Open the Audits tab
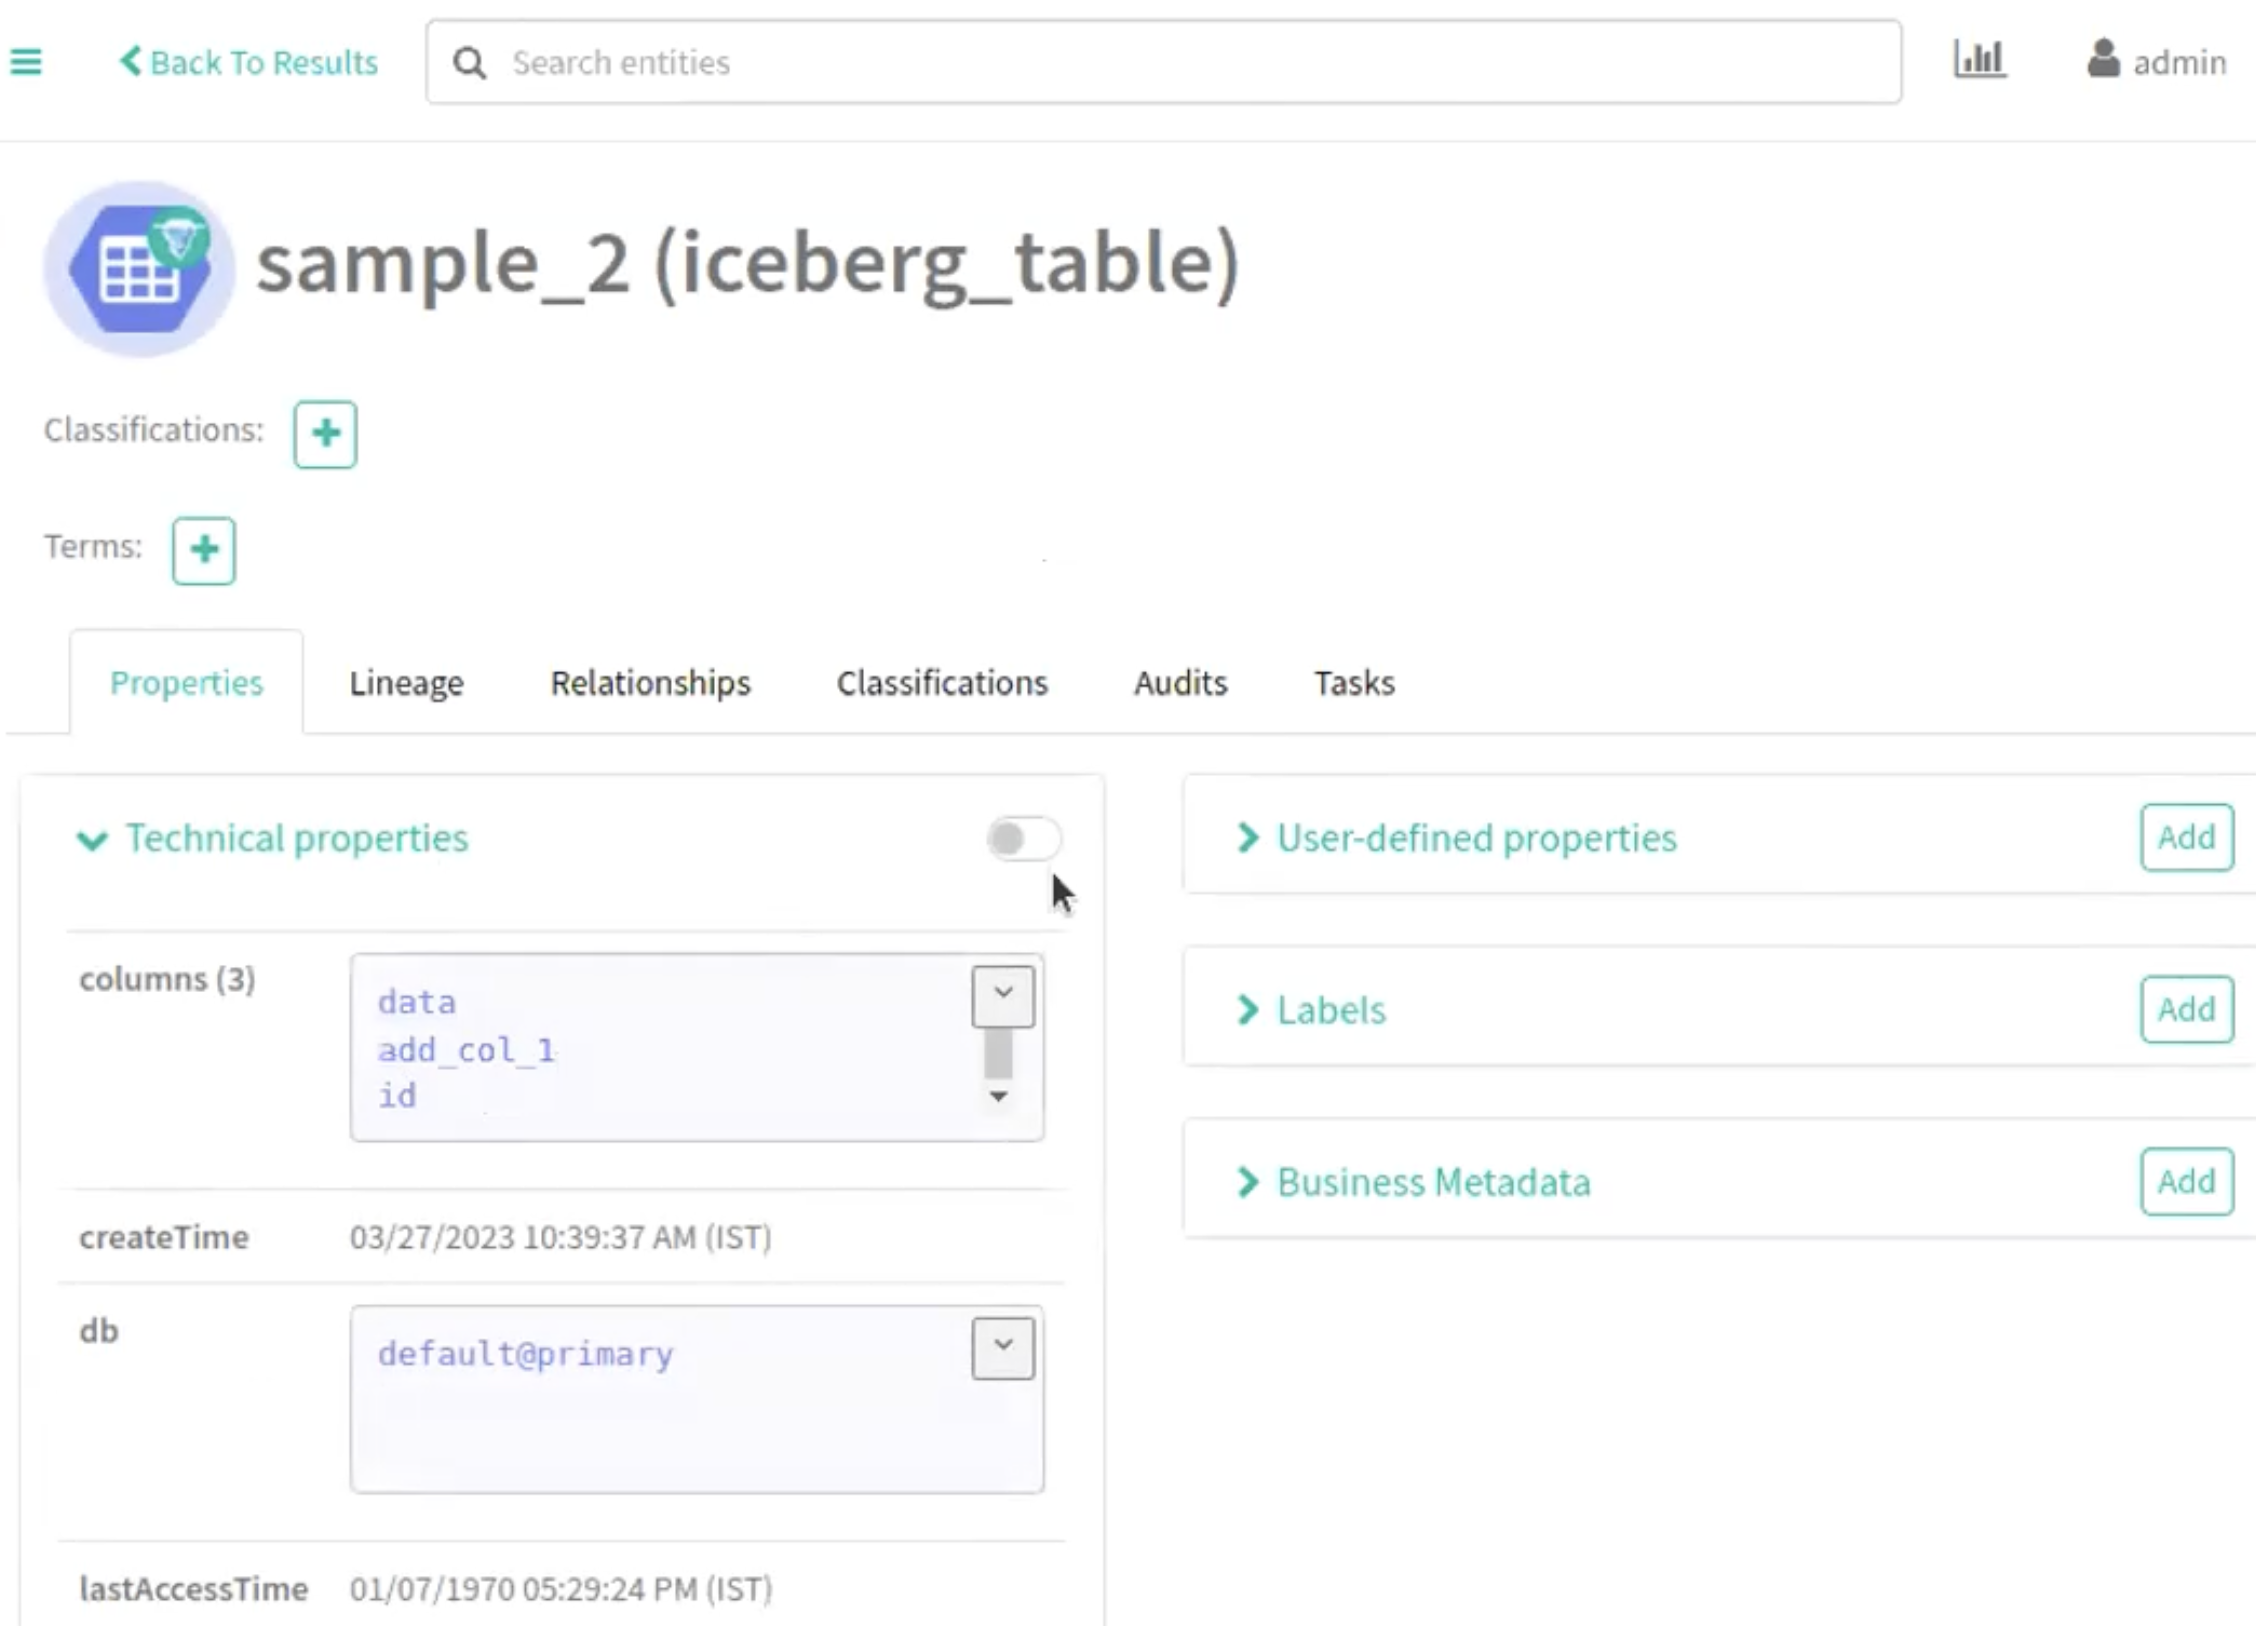Image resolution: width=2256 pixels, height=1626 pixels. click(x=1180, y=683)
